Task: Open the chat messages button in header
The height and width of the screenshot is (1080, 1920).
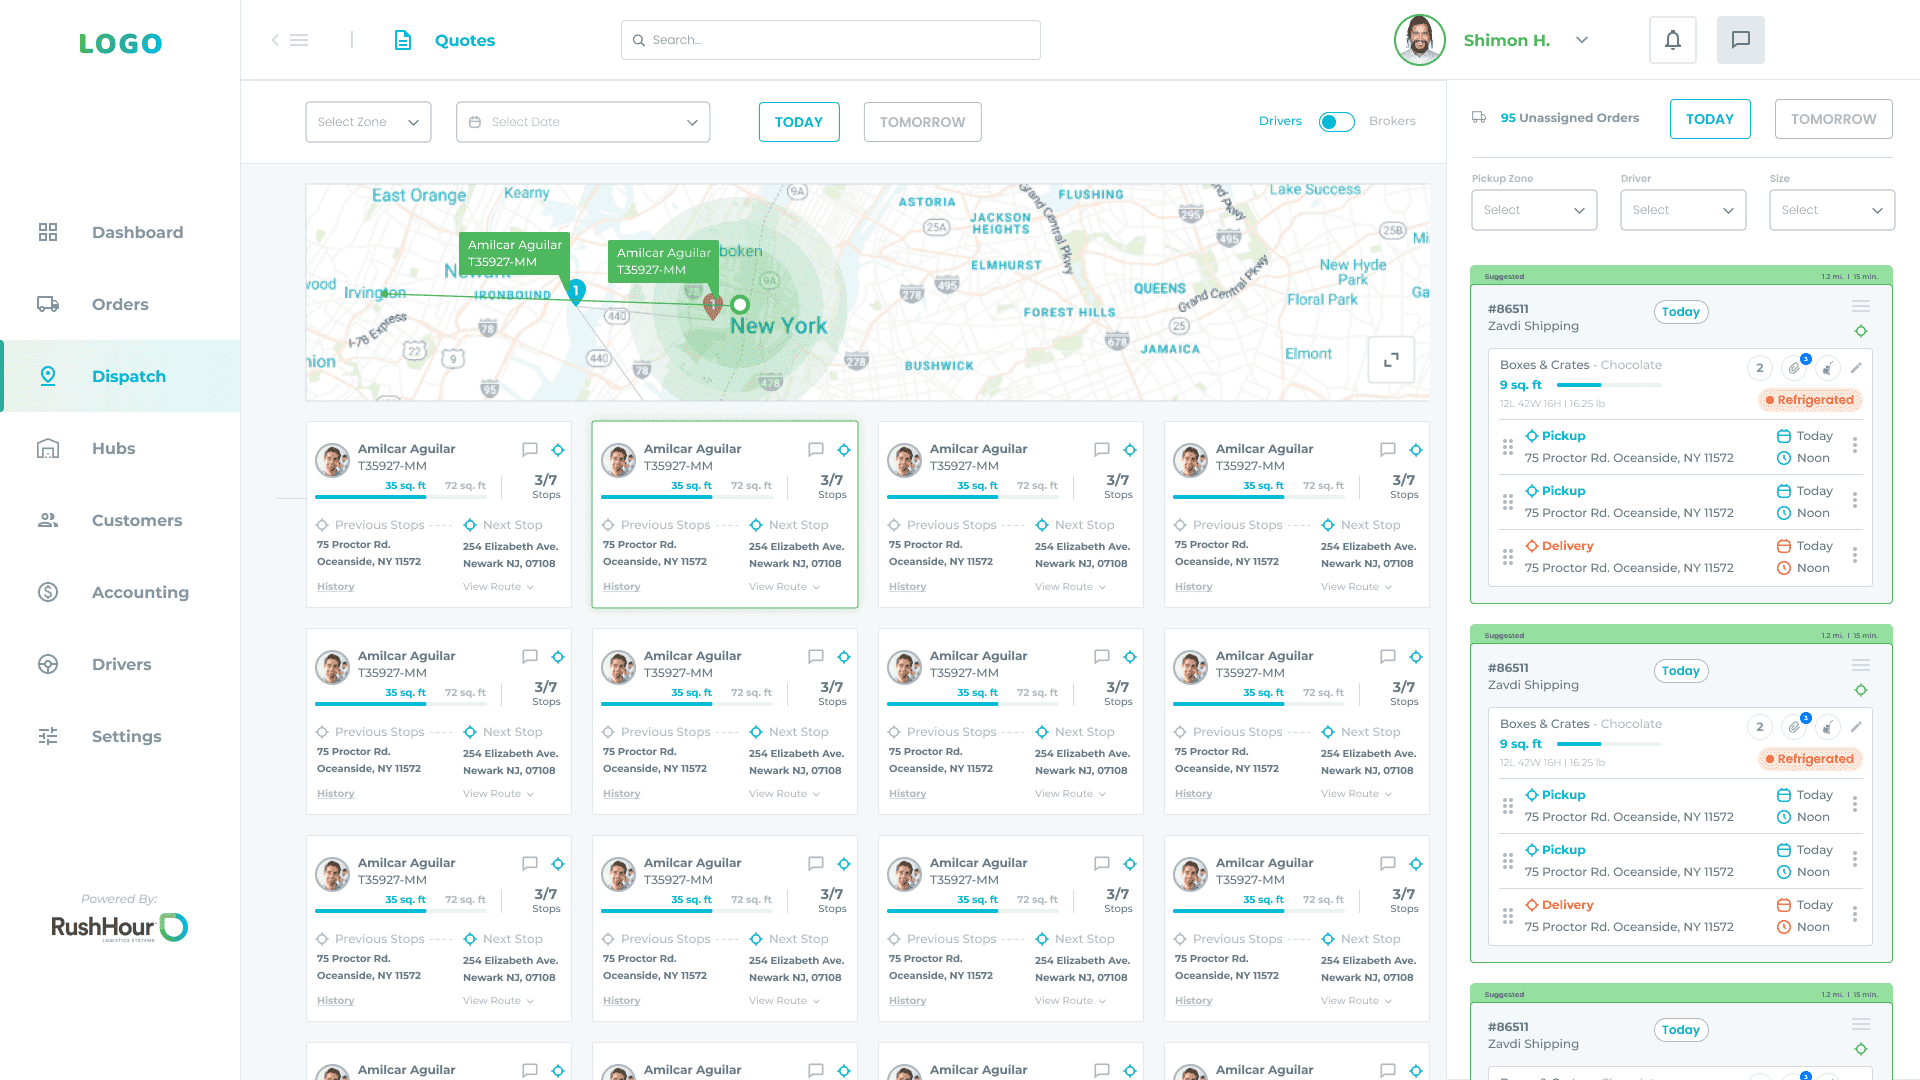Action: [1740, 40]
